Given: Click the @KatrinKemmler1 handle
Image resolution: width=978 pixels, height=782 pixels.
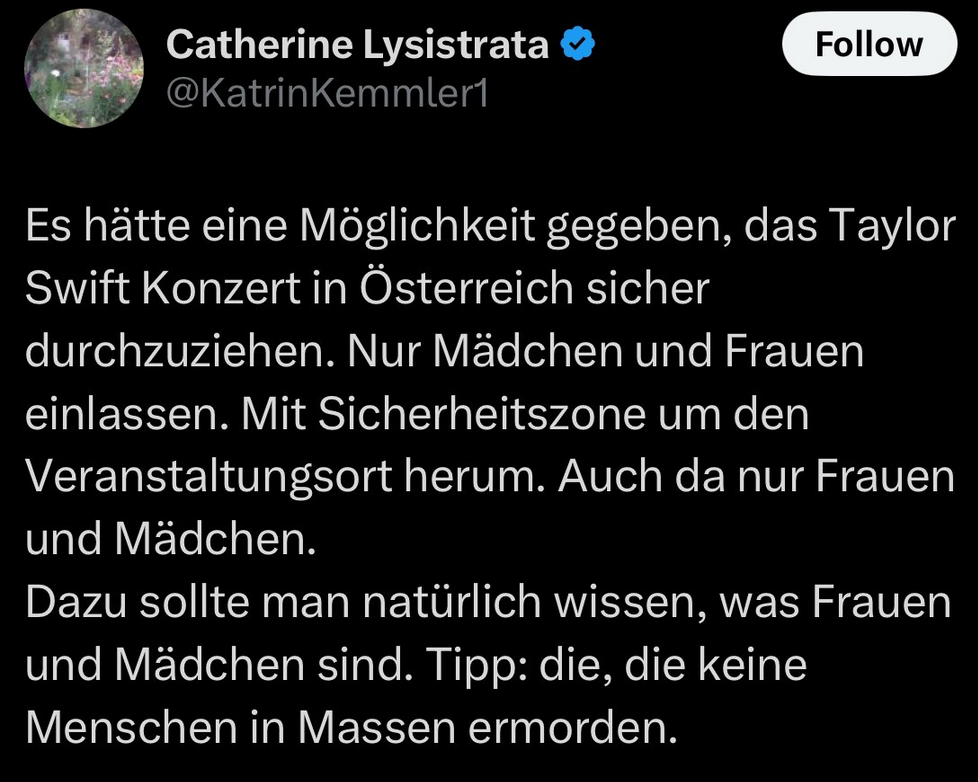Looking at the screenshot, I should click(326, 94).
